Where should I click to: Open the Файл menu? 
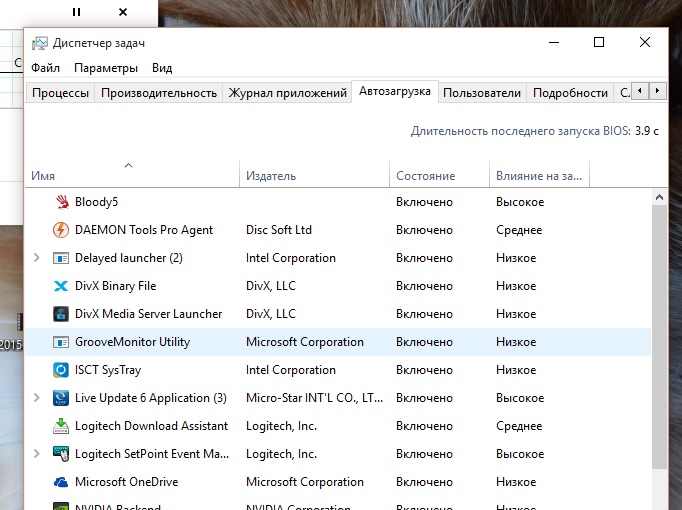(45, 68)
